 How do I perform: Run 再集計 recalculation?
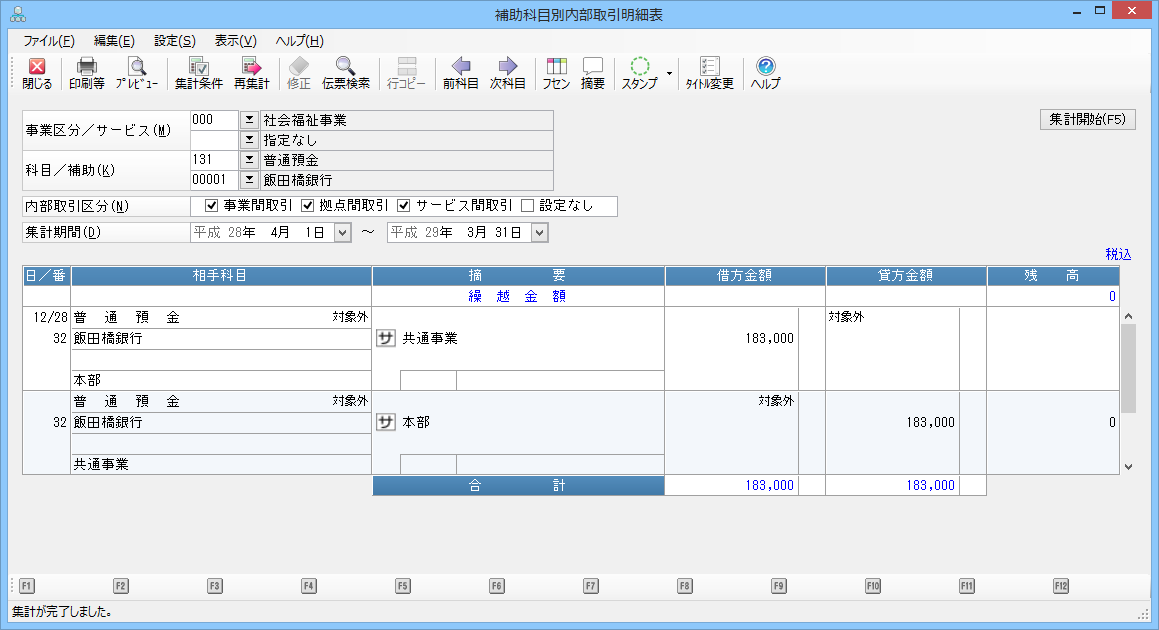251,73
